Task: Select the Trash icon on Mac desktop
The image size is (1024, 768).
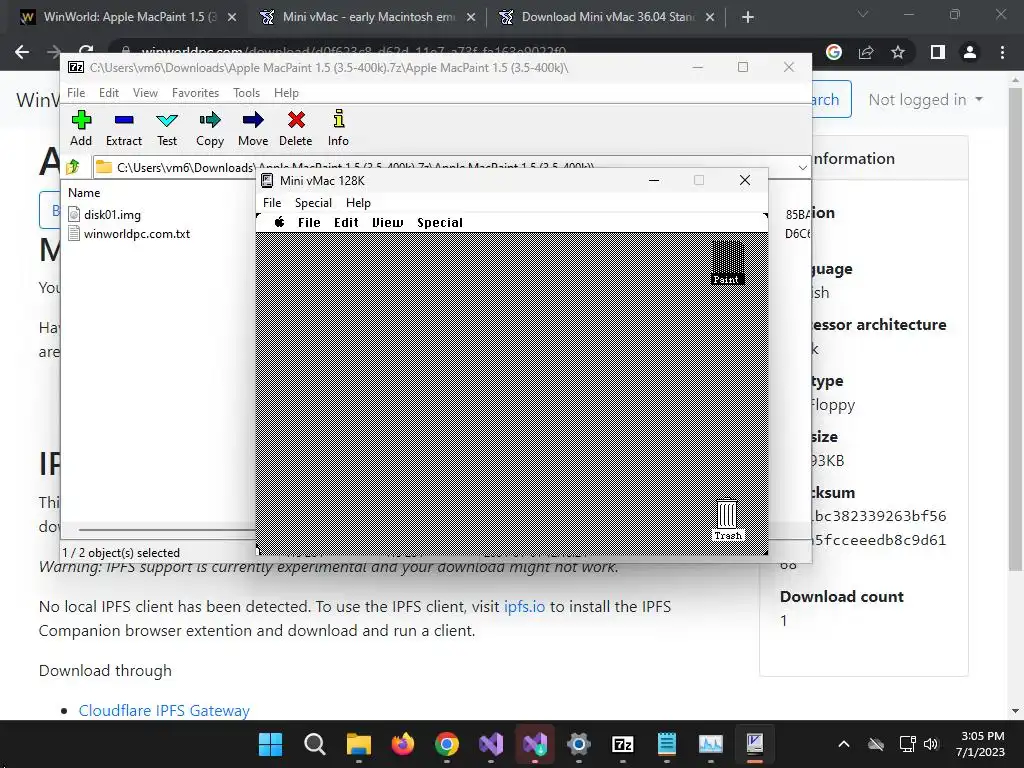Action: (x=728, y=520)
